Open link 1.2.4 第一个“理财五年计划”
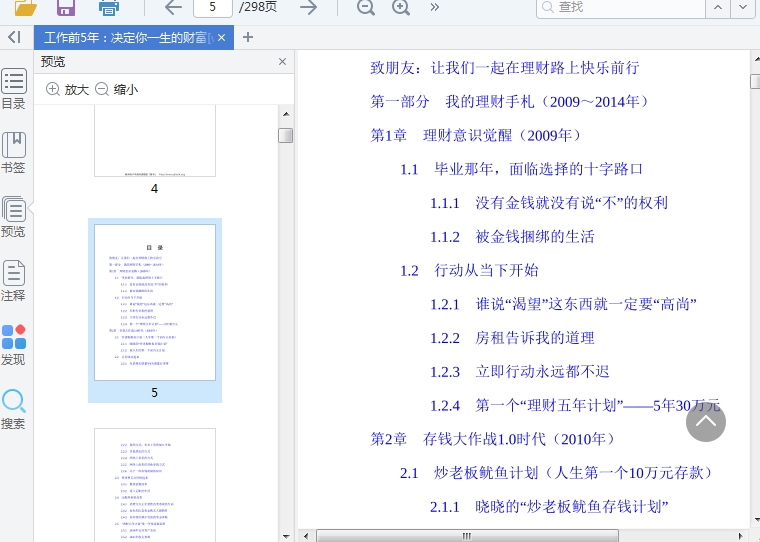The height and width of the screenshot is (542, 760). click(575, 405)
